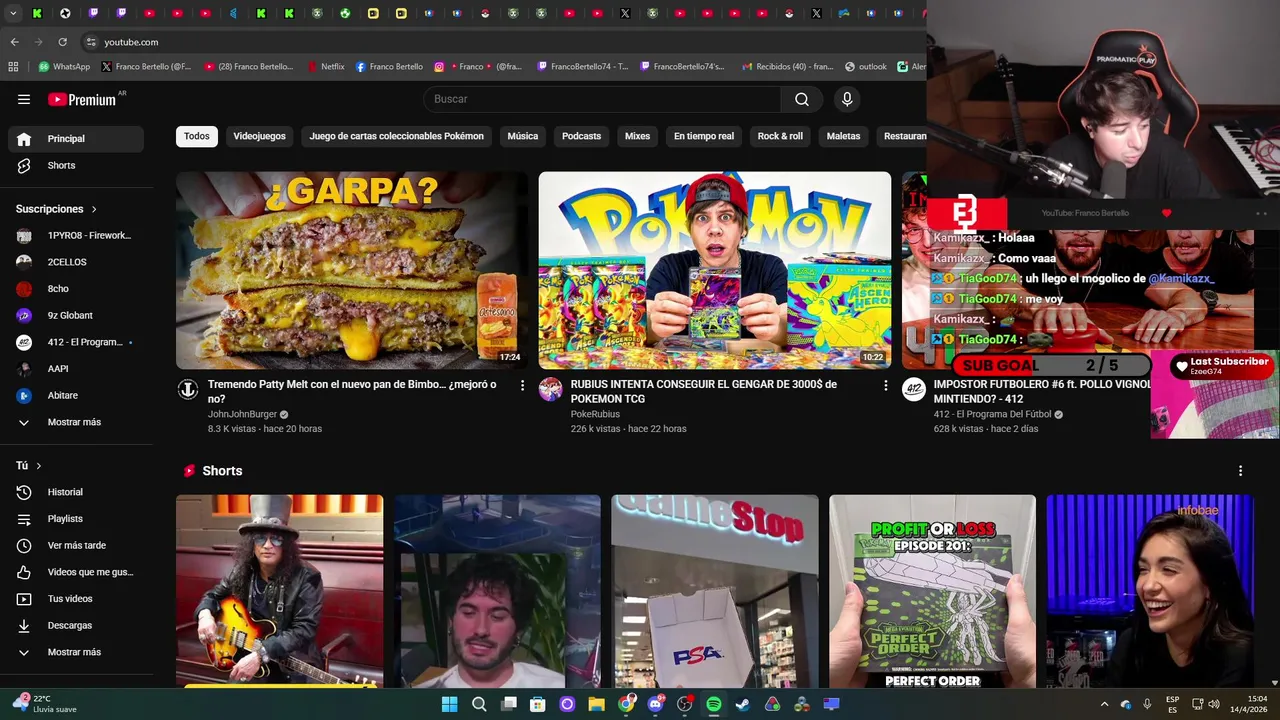The width and height of the screenshot is (1280, 720).
Task: Select Juego de cartas coleccionables Pokémon chip
Action: [396, 136]
